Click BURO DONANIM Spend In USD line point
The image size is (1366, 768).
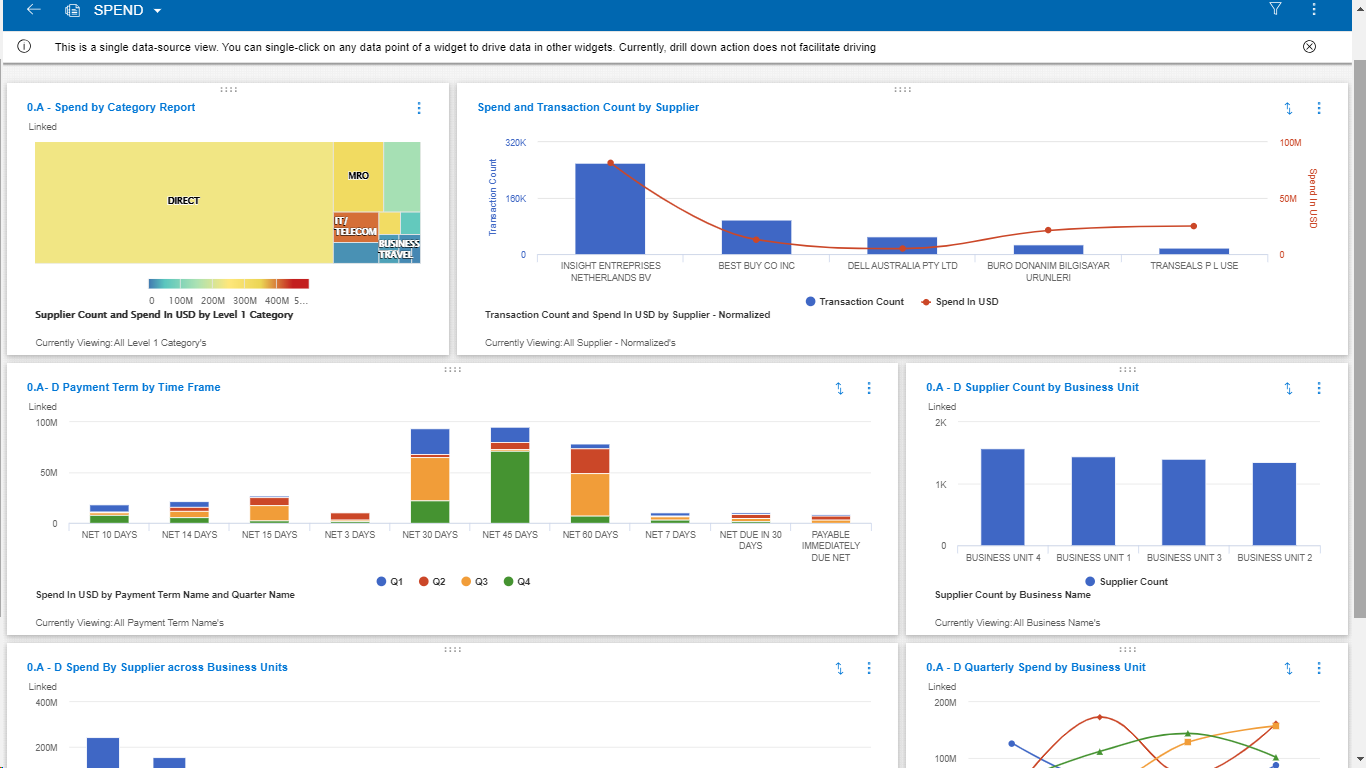point(1048,231)
